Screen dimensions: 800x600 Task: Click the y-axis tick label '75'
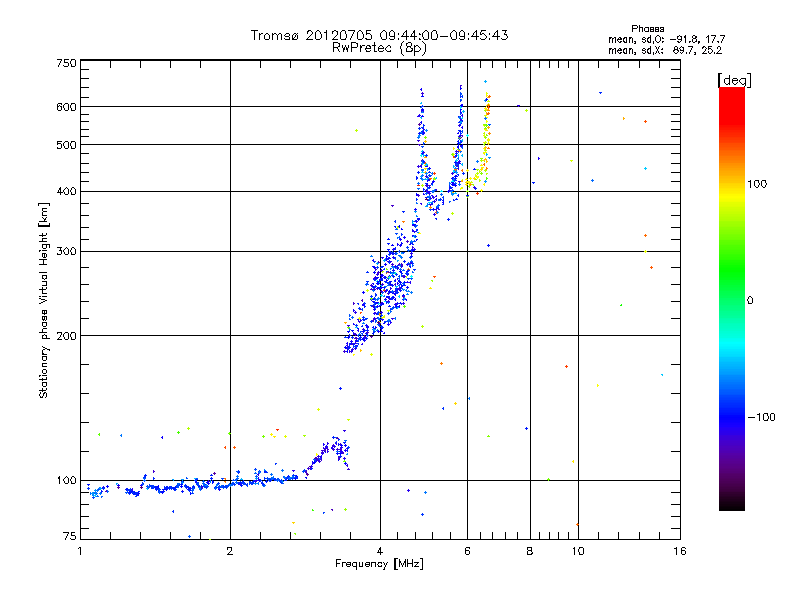[x=70, y=536]
